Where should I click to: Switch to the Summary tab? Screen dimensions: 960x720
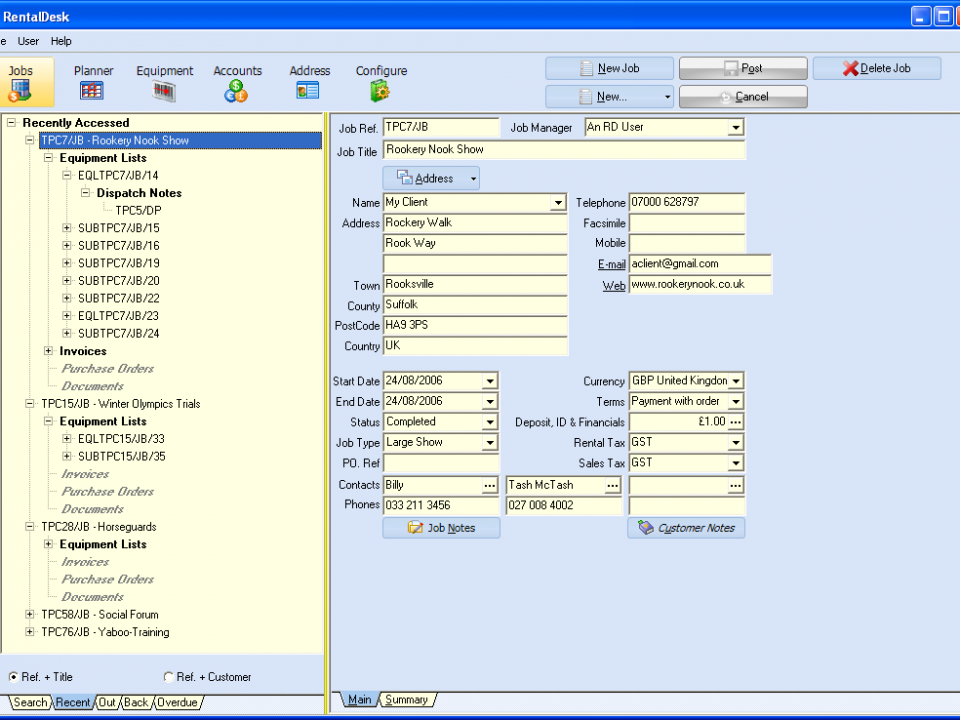tap(406, 700)
